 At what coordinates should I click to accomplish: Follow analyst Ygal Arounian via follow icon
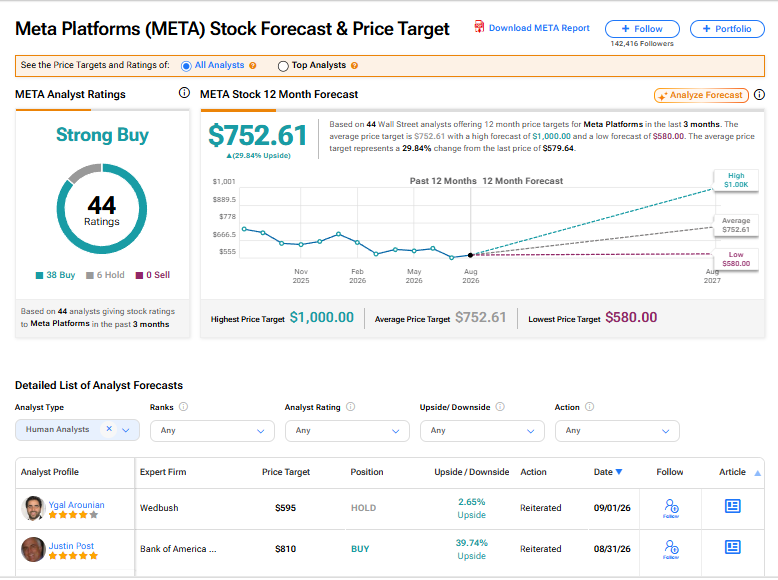coord(671,508)
